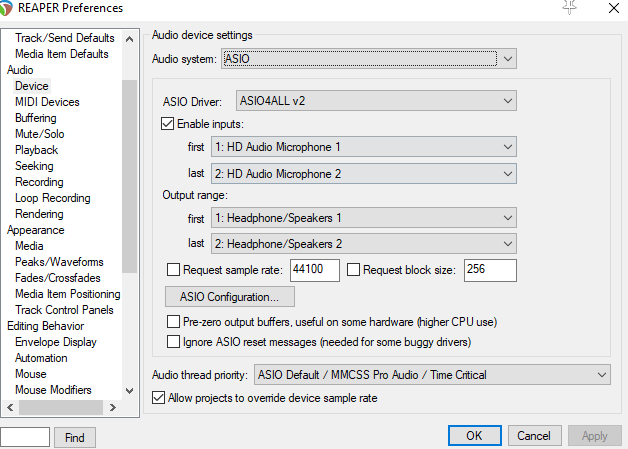Click the search field next to Find
Viewport: 628px width, 449px height.
point(25,437)
